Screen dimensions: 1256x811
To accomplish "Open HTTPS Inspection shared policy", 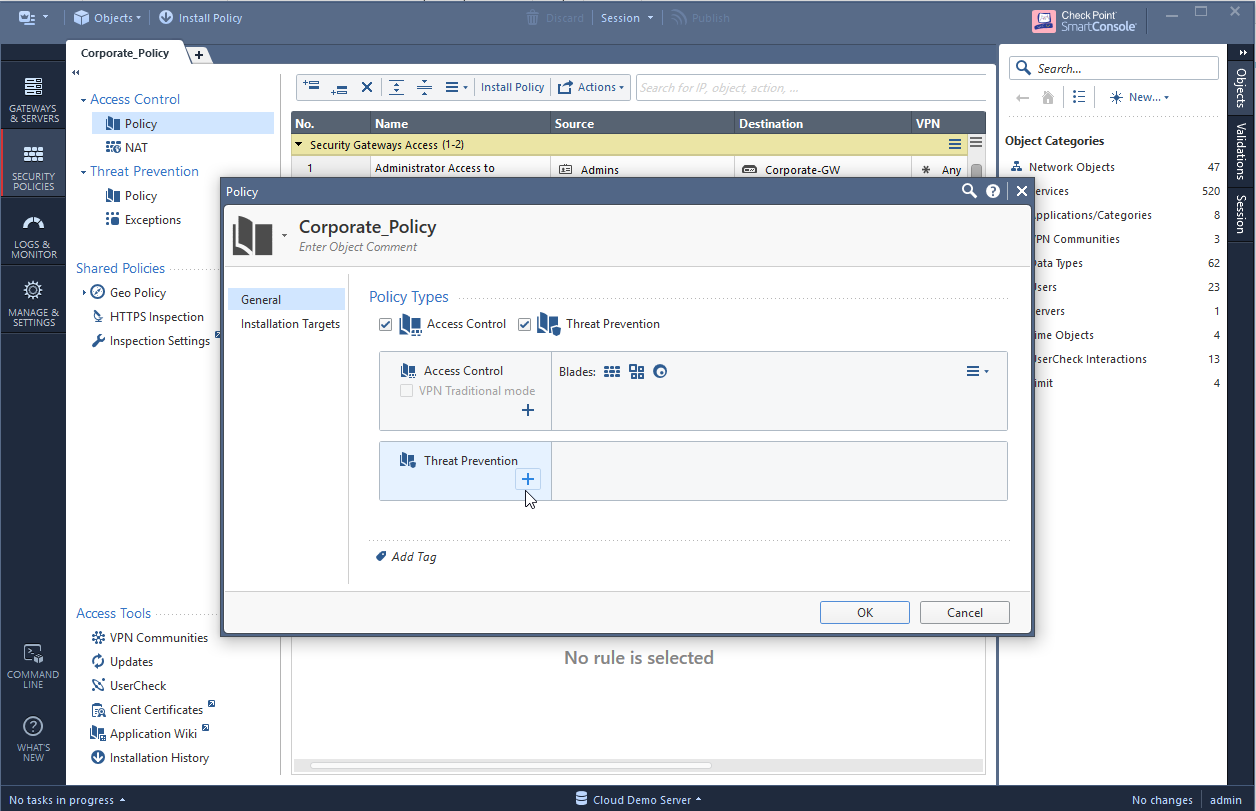I will point(148,317).
